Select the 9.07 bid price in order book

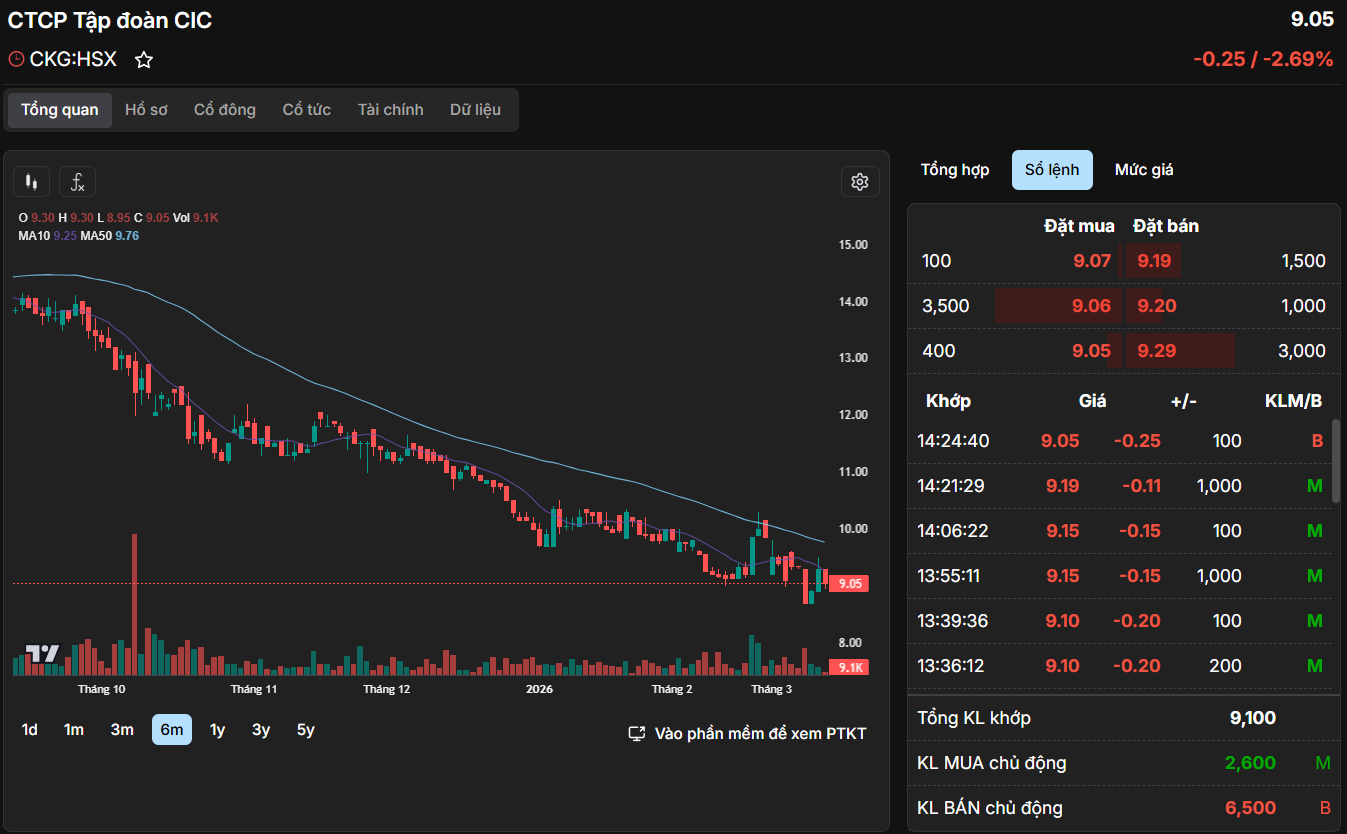(x=1091, y=261)
